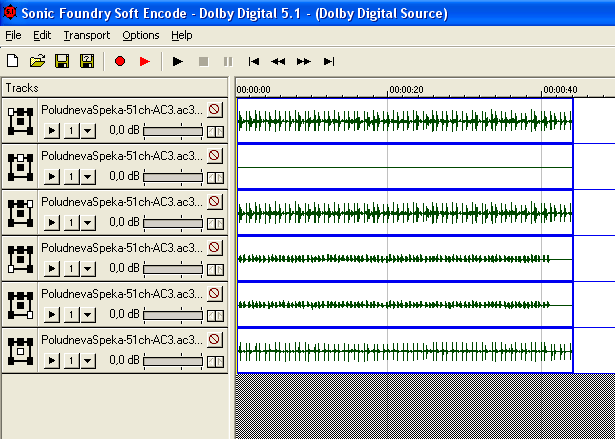Open source channel dropdown on Right surround track
615x439 pixels.
point(88,314)
